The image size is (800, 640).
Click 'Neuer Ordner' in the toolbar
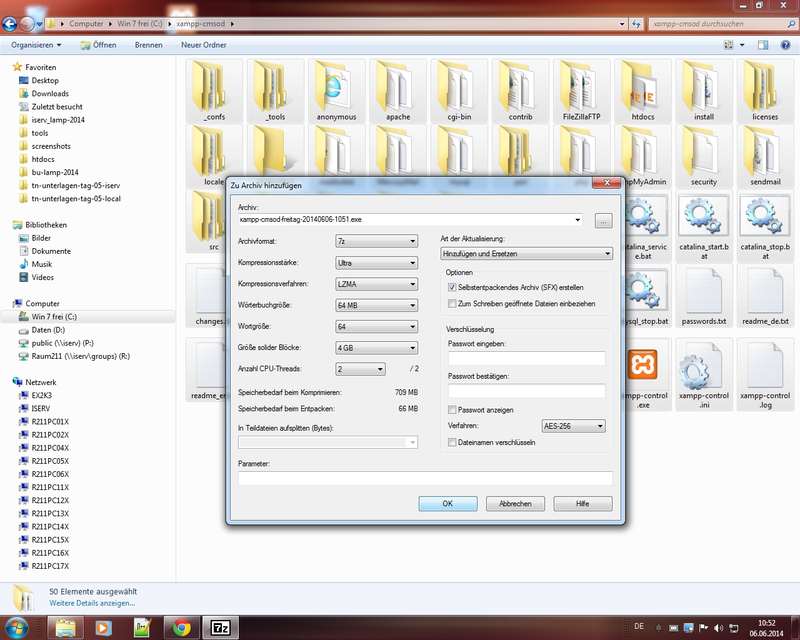[203, 45]
